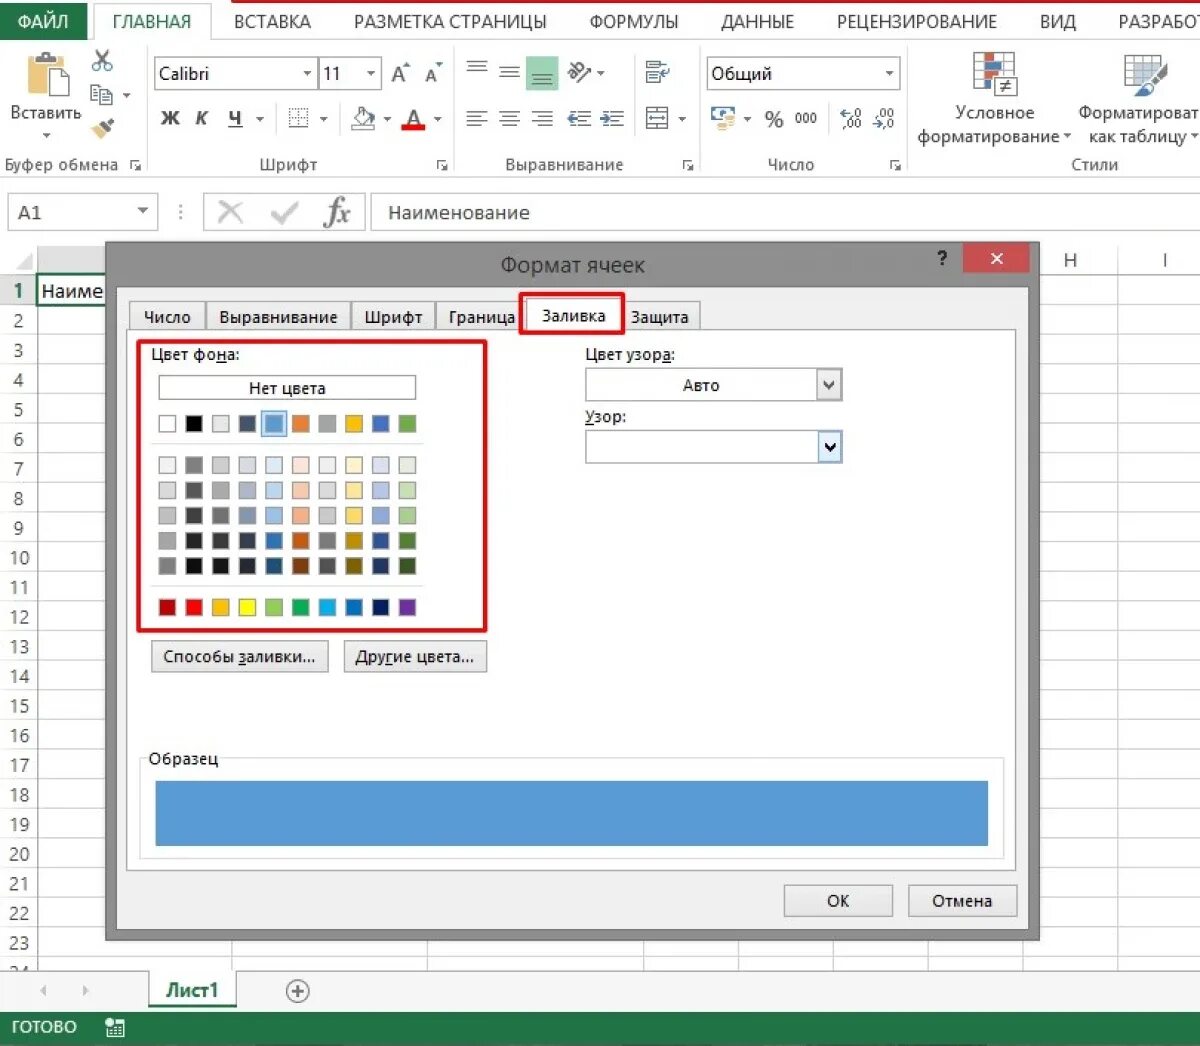Open the Узор pattern dropdown
The width and height of the screenshot is (1200, 1046).
830,447
